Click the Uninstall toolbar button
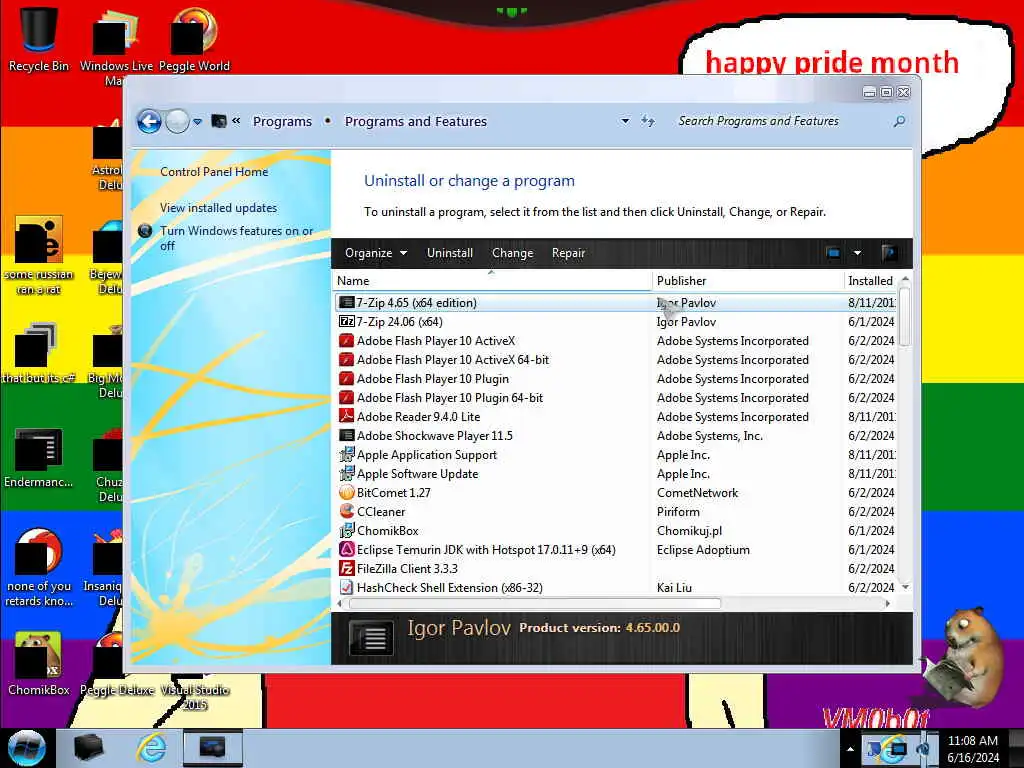Screen dimensions: 1024x768 [449, 253]
